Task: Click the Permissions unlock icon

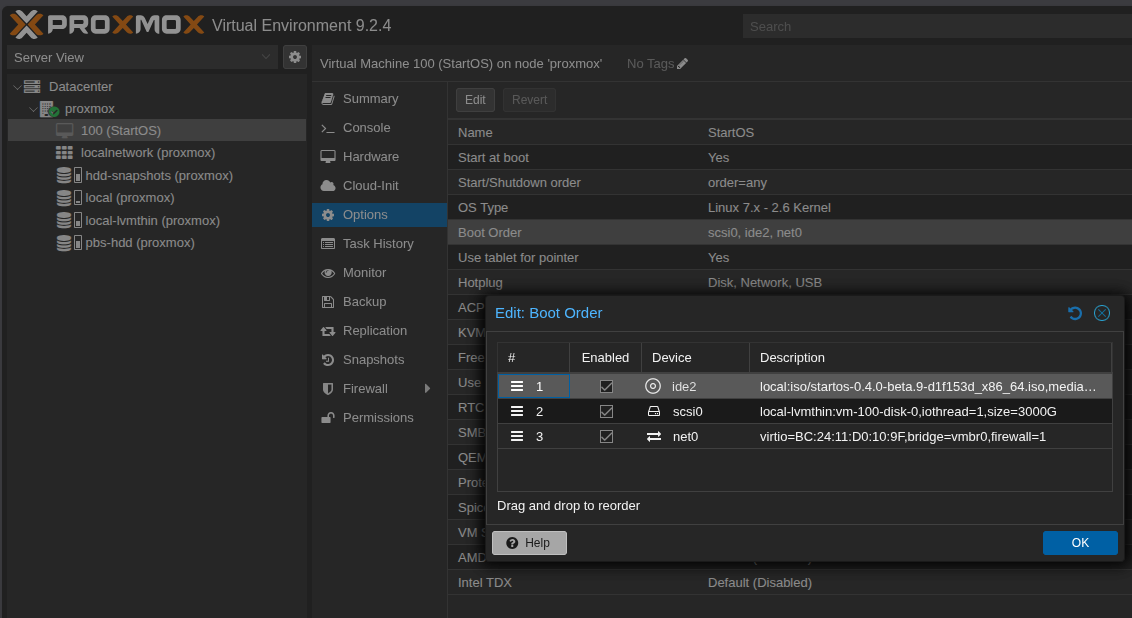Action: pos(328,417)
